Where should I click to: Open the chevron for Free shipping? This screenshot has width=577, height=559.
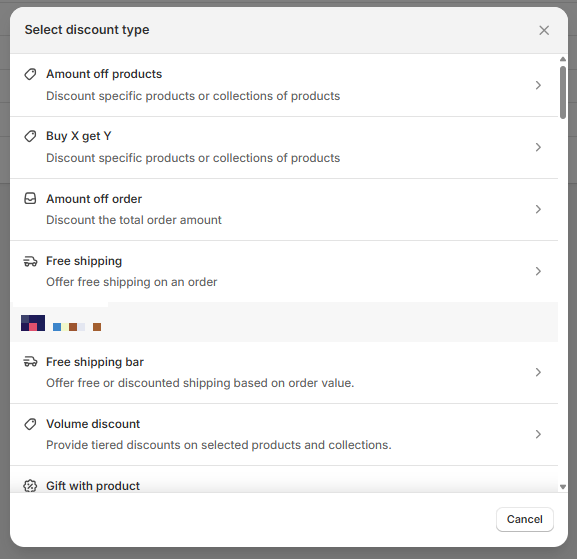(x=538, y=271)
